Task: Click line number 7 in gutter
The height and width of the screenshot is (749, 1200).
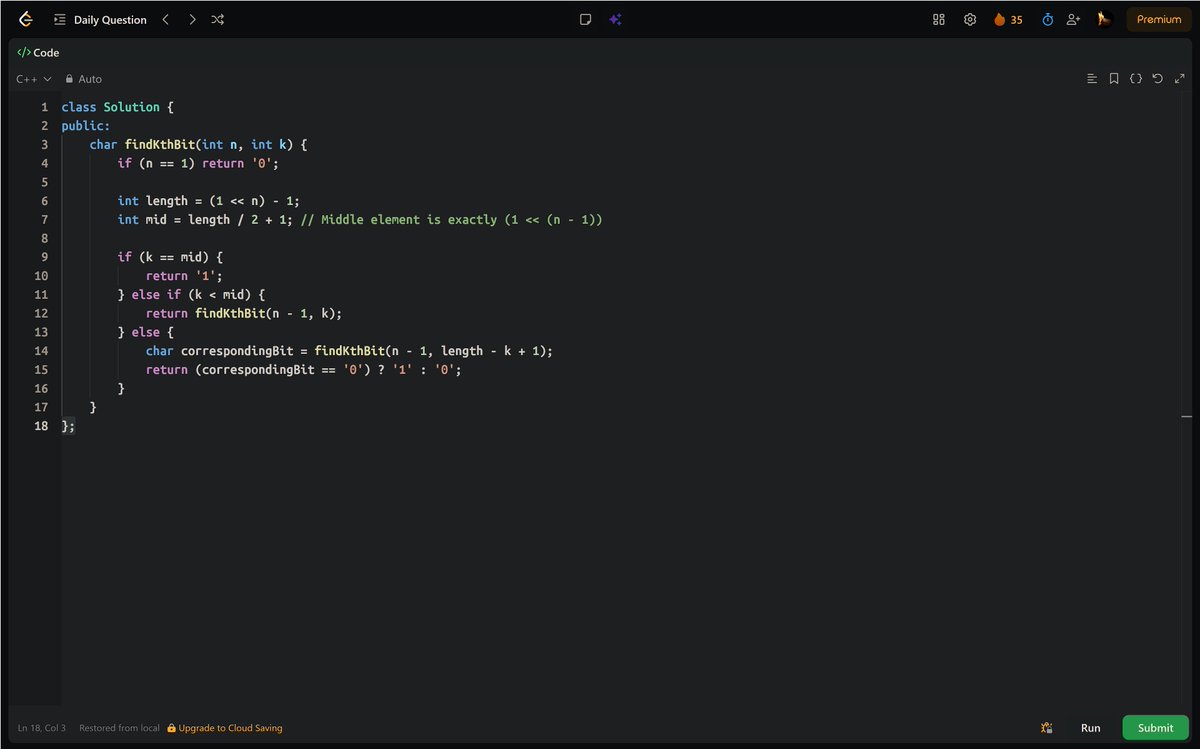Action: click(x=44, y=219)
